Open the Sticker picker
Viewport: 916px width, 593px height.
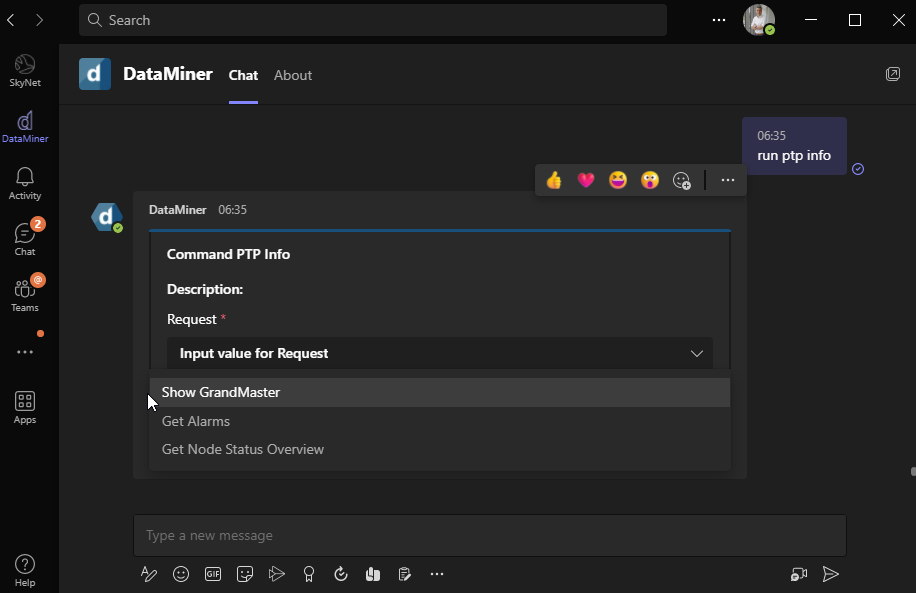245,574
